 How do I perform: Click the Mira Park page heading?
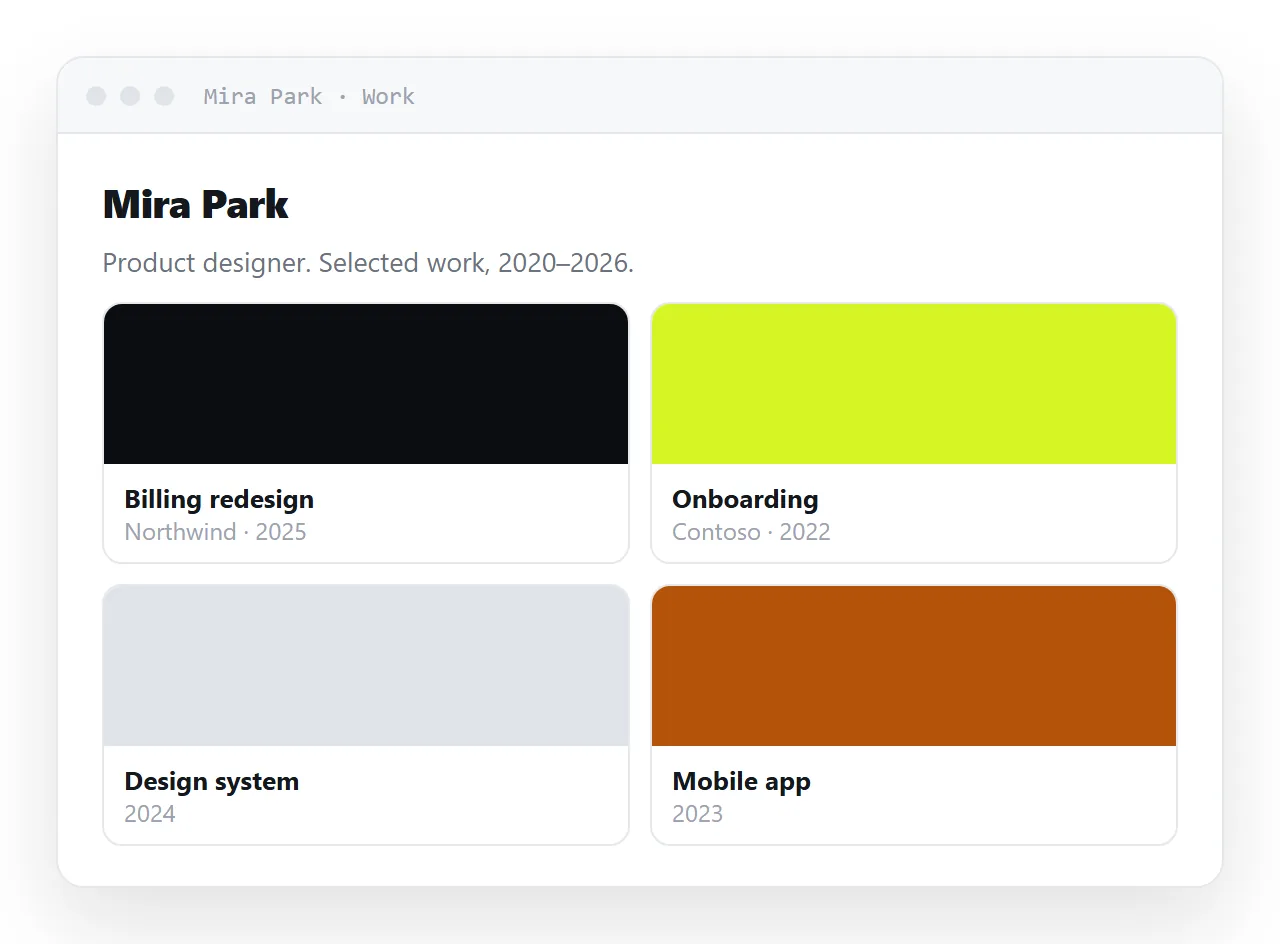coord(196,205)
